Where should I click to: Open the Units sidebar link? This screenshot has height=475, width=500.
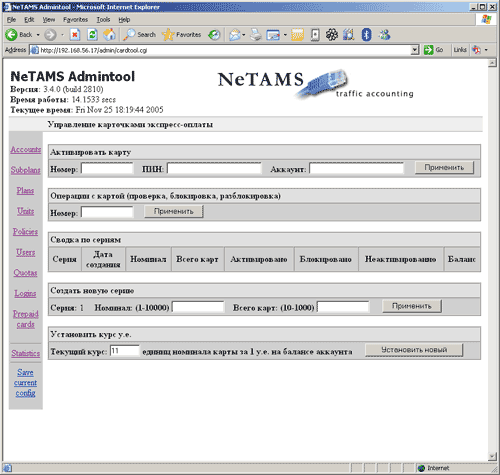tap(26, 211)
